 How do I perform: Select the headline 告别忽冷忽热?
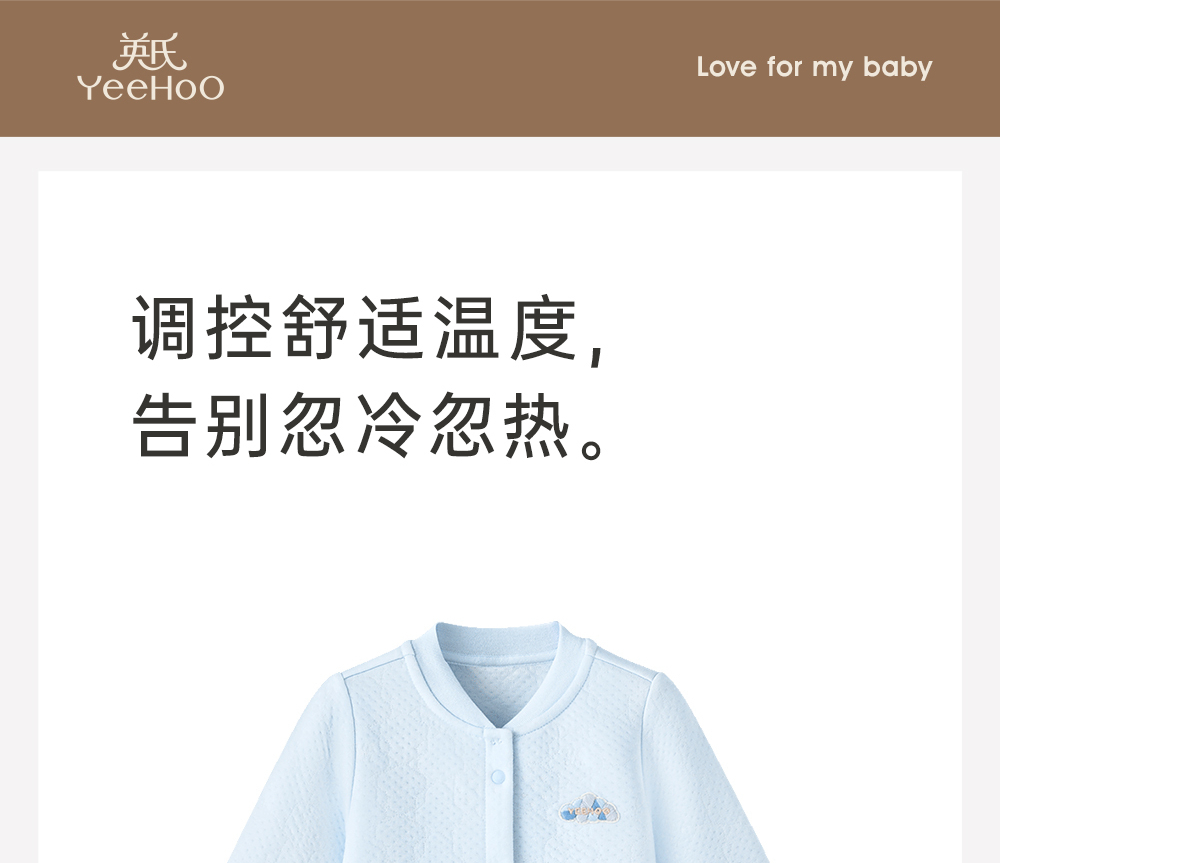tap(356, 426)
